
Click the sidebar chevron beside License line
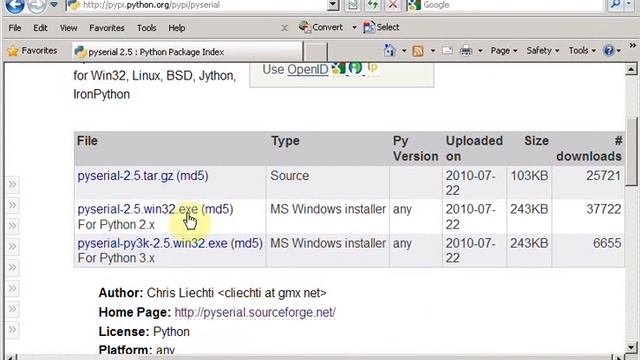click(x=12, y=329)
